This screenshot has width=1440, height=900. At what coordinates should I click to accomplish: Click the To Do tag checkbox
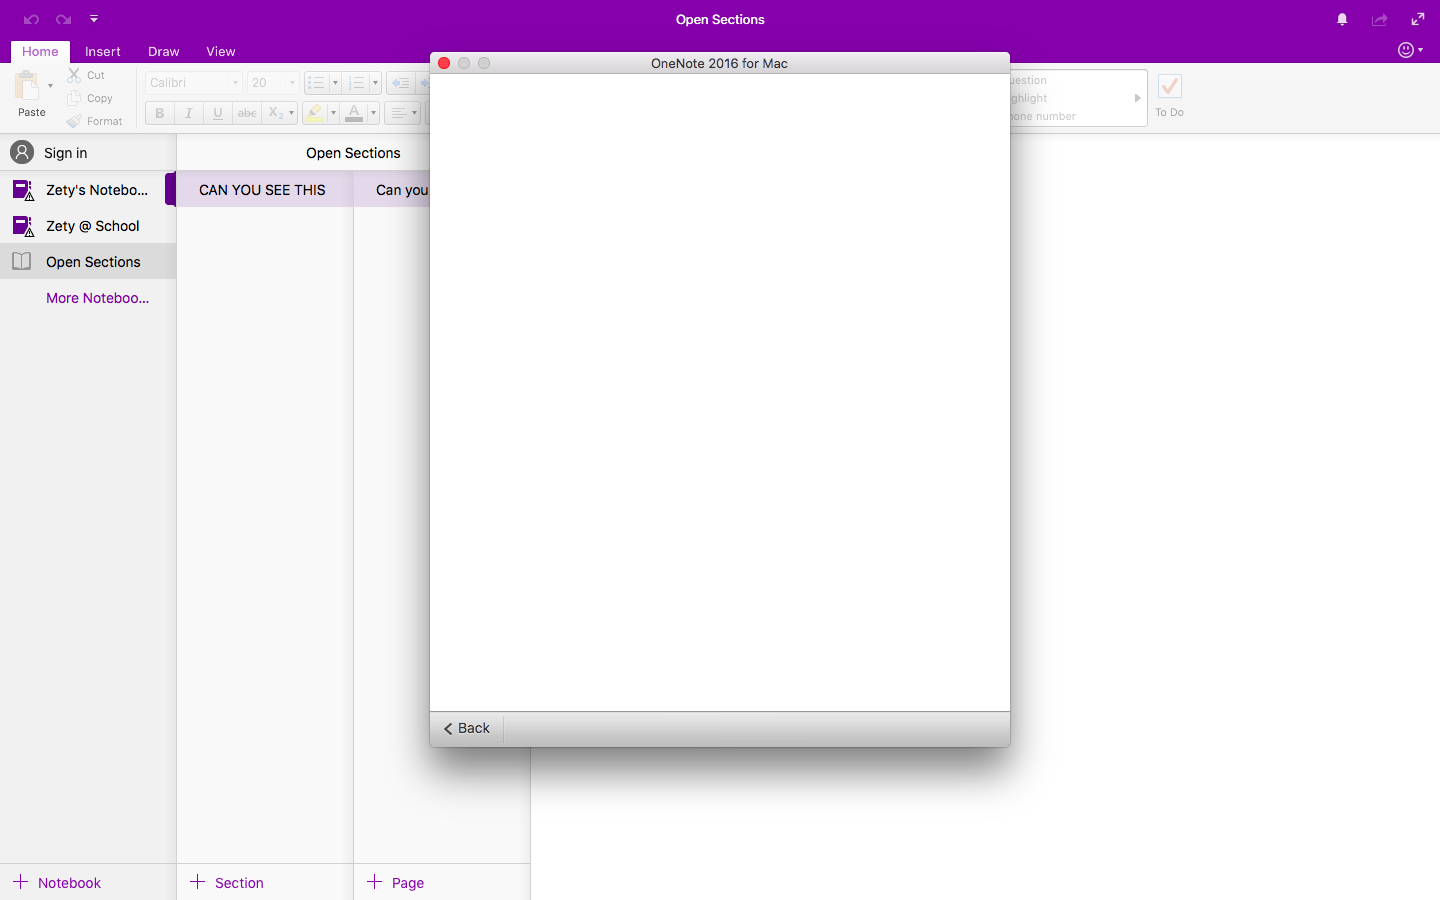pyautogui.click(x=1170, y=86)
